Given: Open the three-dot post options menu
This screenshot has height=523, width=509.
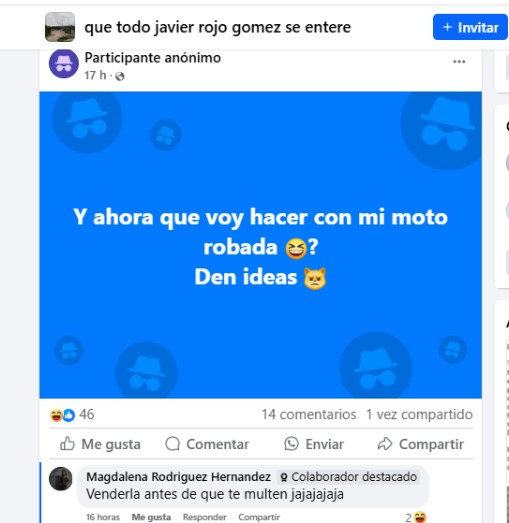Looking at the screenshot, I should pyautogui.click(x=459, y=62).
